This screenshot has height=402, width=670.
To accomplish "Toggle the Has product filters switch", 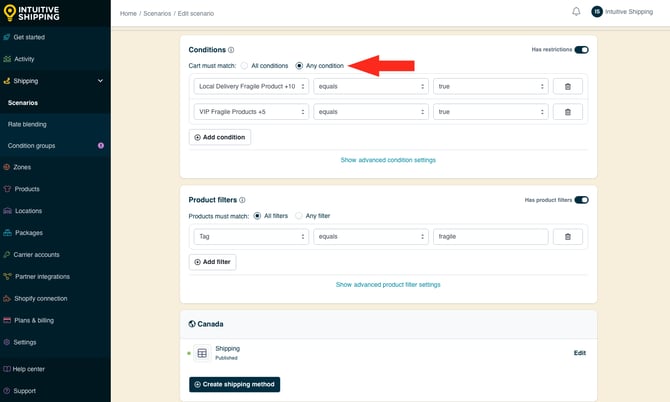I will (x=581, y=200).
